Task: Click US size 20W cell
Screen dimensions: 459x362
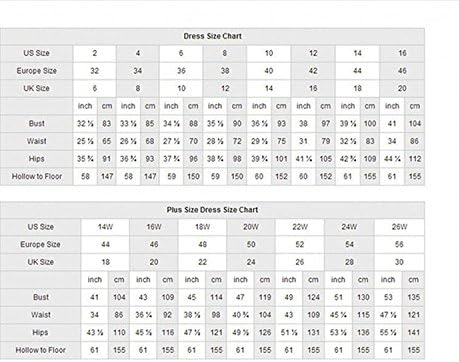Action: [x=251, y=227]
